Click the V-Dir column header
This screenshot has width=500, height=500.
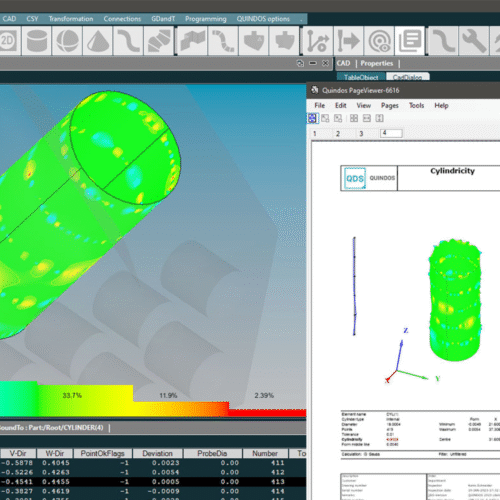18,453
